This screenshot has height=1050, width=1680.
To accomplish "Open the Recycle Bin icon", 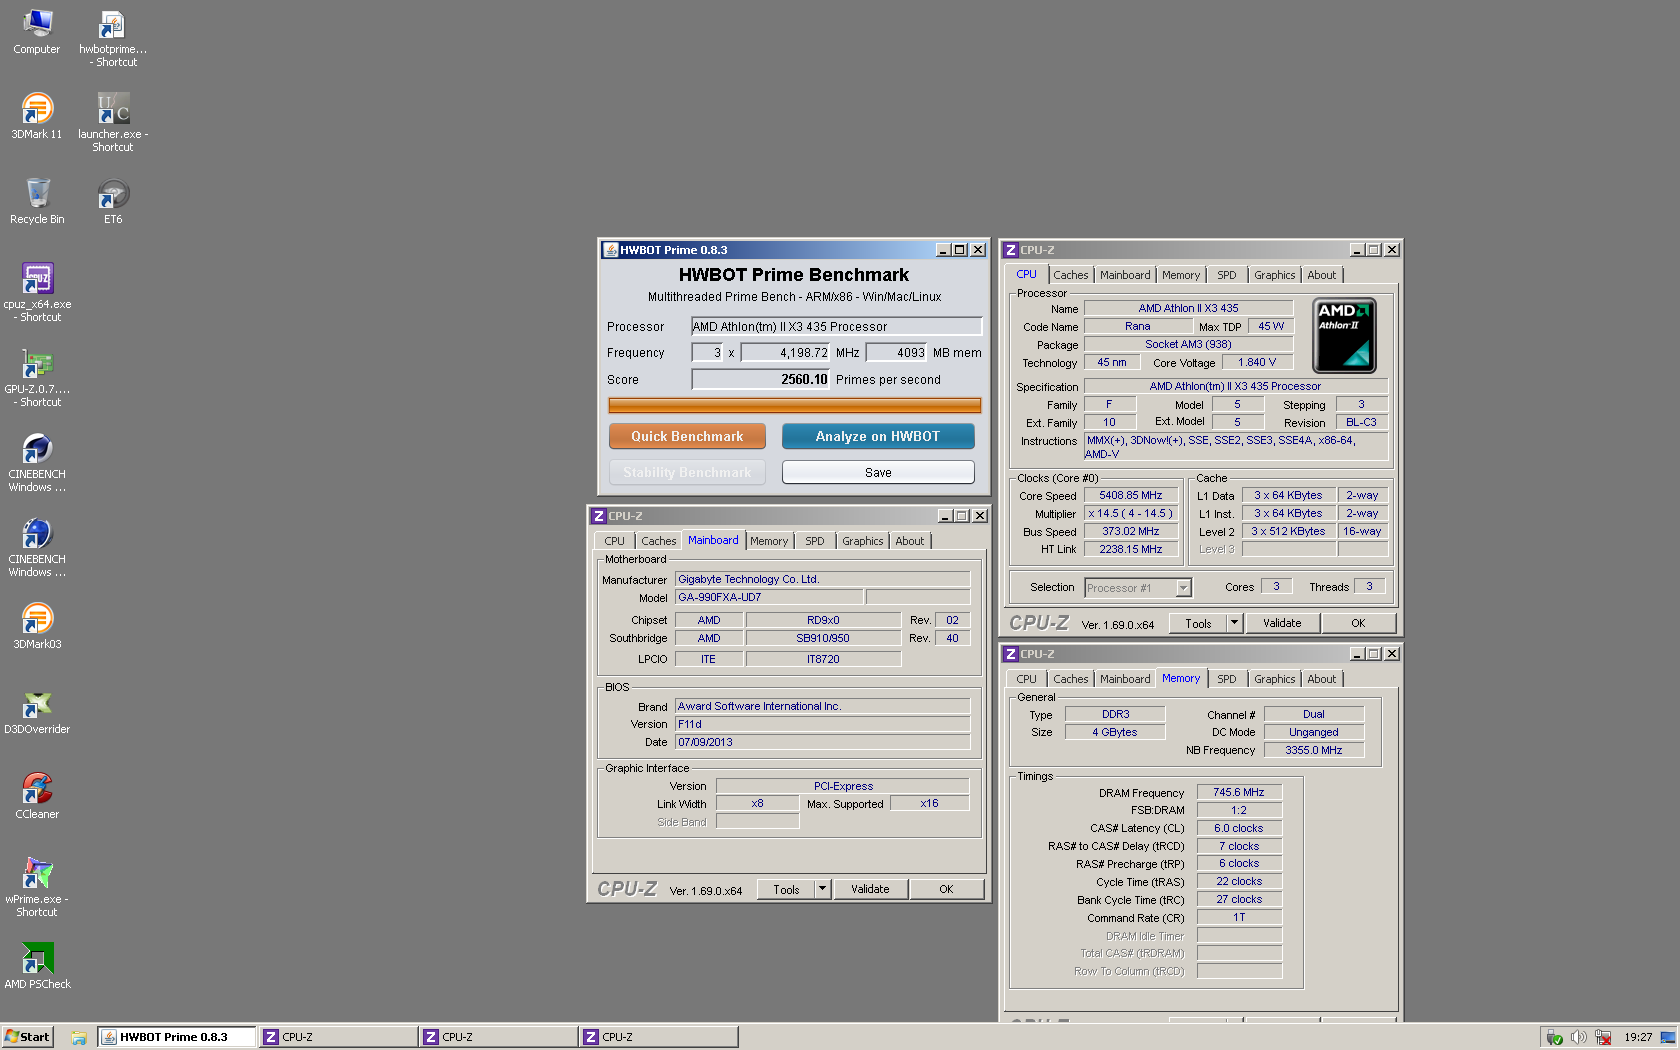I will click(x=37, y=201).
